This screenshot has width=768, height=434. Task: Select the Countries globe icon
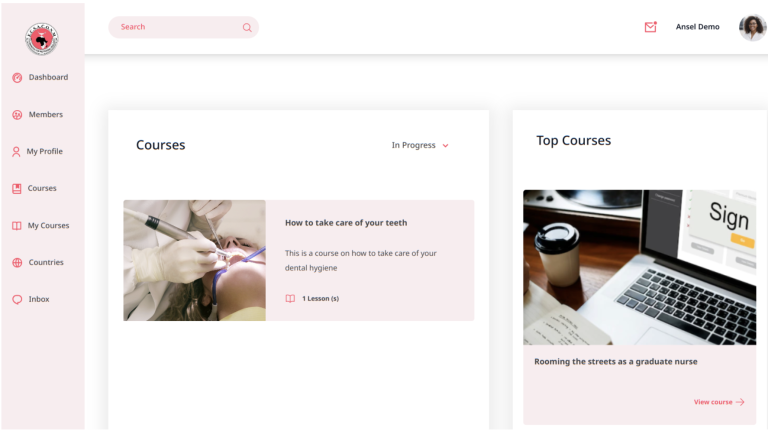pos(17,263)
